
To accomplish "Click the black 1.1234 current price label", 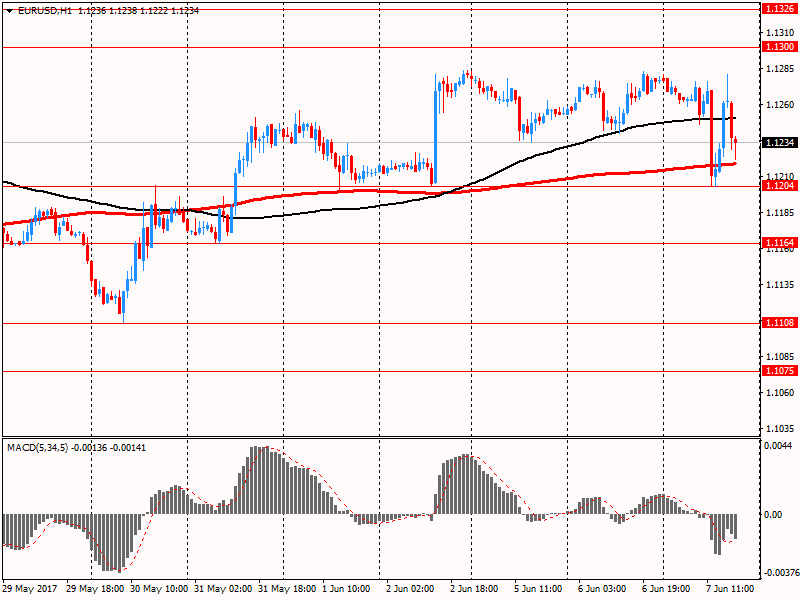I will (780, 142).
